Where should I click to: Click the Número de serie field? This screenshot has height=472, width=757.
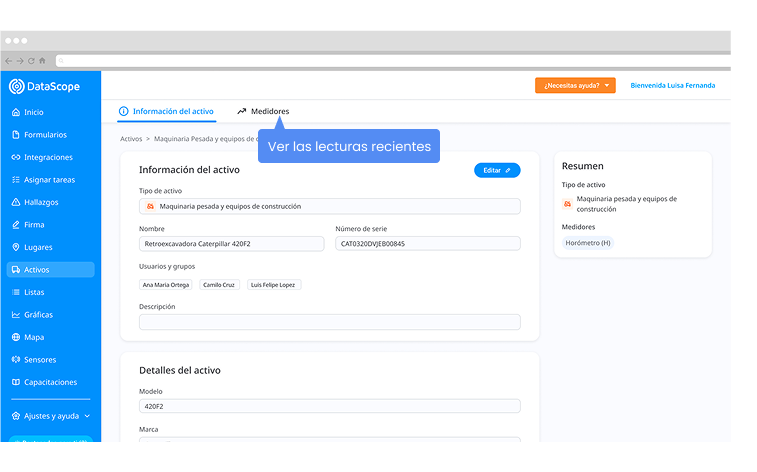(427, 243)
